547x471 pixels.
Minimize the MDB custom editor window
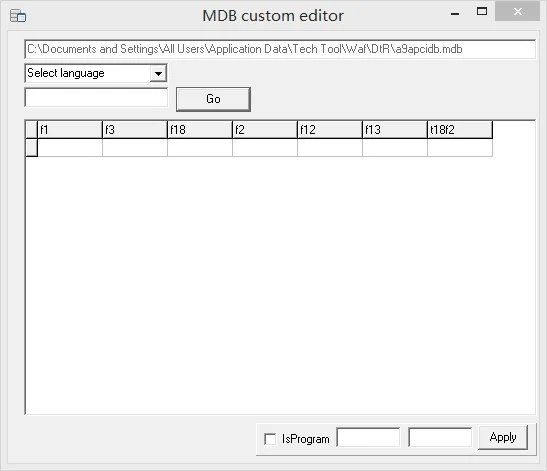coord(455,14)
